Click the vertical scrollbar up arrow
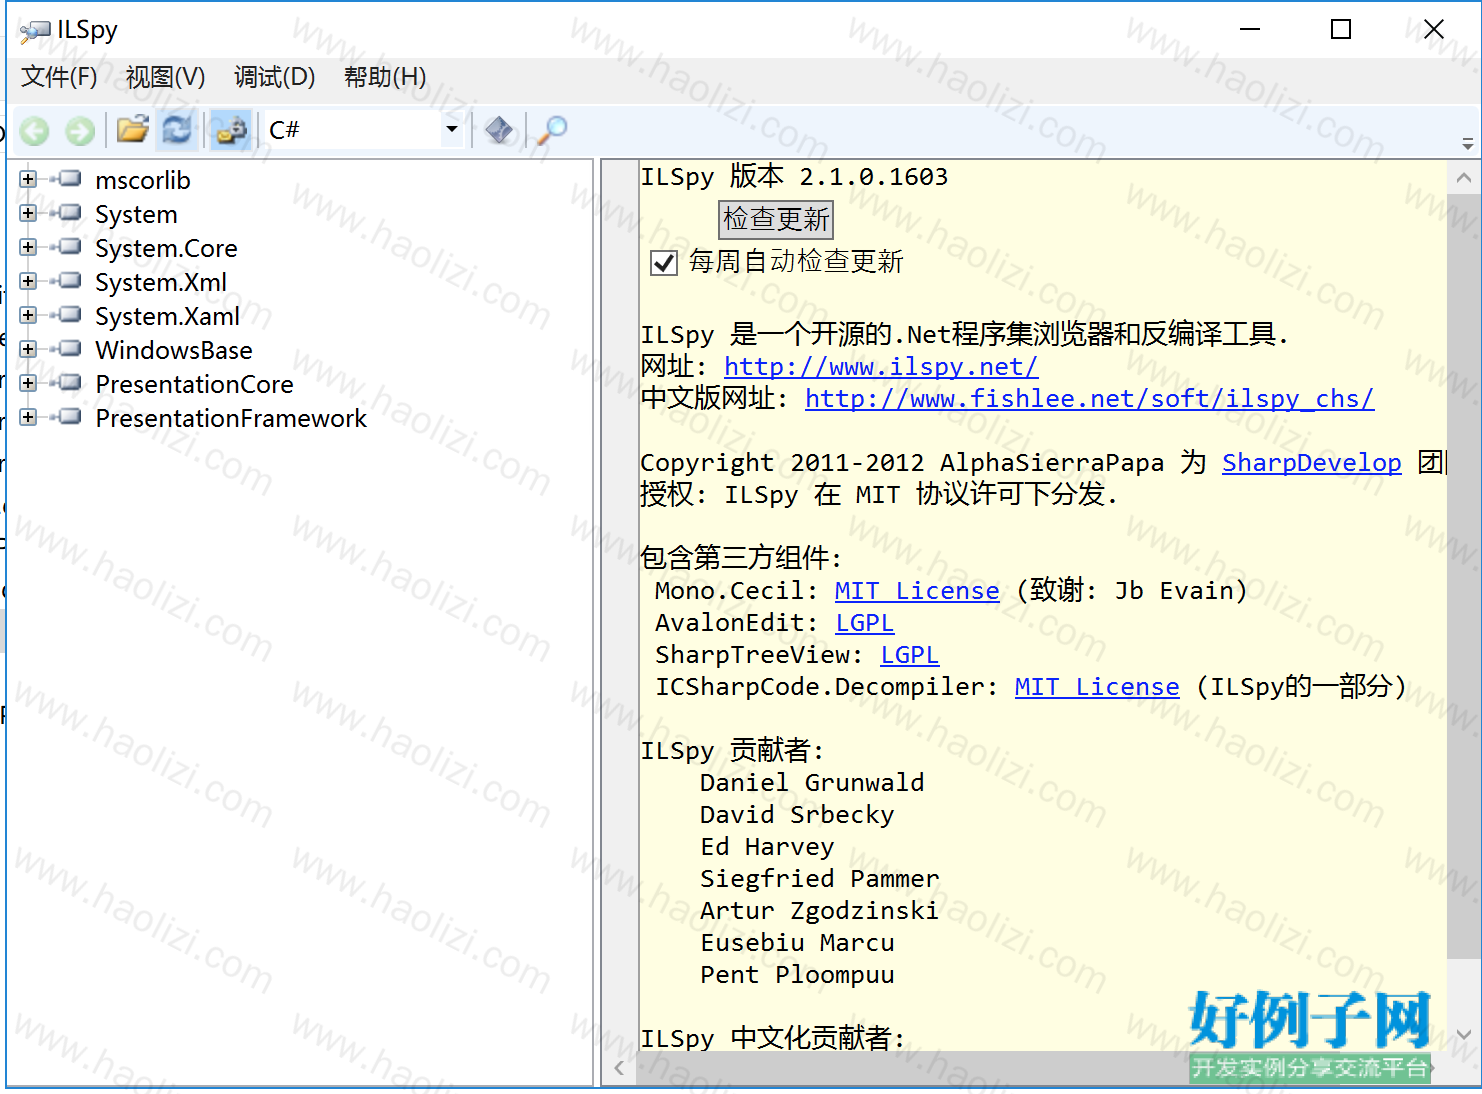This screenshot has width=1482, height=1094. (1464, 178)
